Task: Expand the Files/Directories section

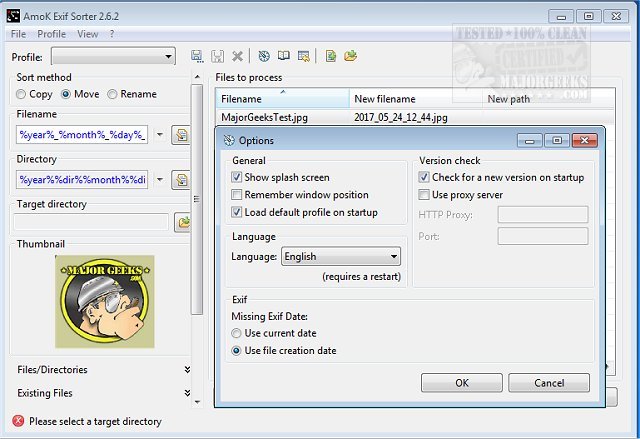Action: click(187, 370)
